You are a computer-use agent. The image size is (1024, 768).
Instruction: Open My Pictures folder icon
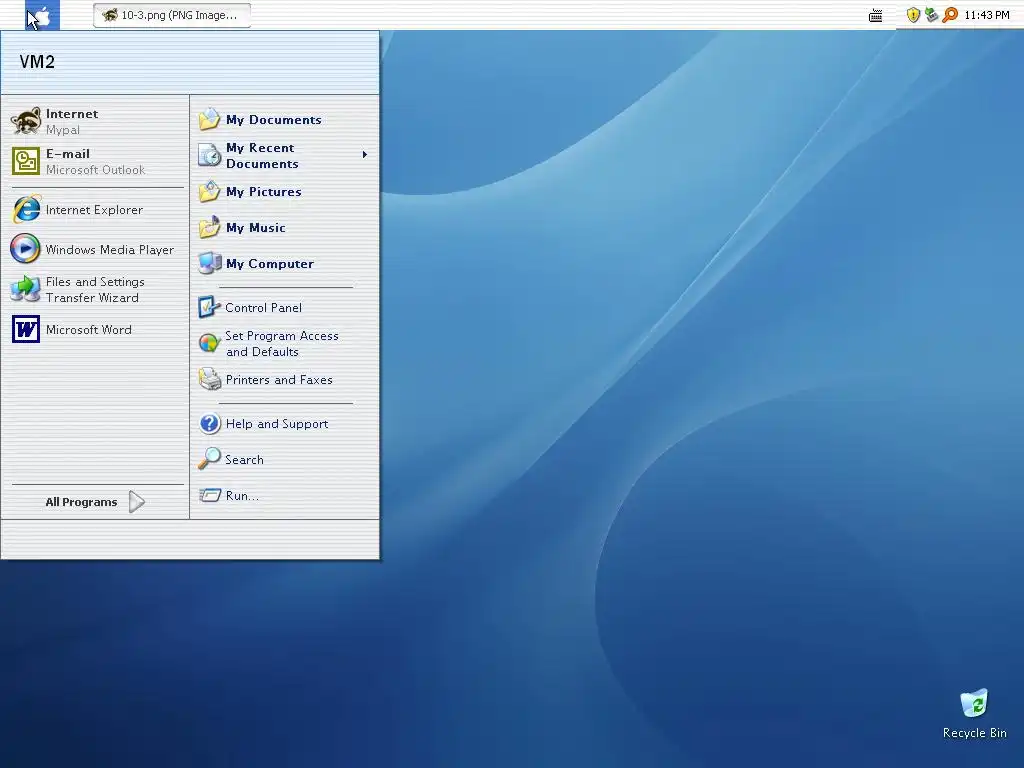210,191
